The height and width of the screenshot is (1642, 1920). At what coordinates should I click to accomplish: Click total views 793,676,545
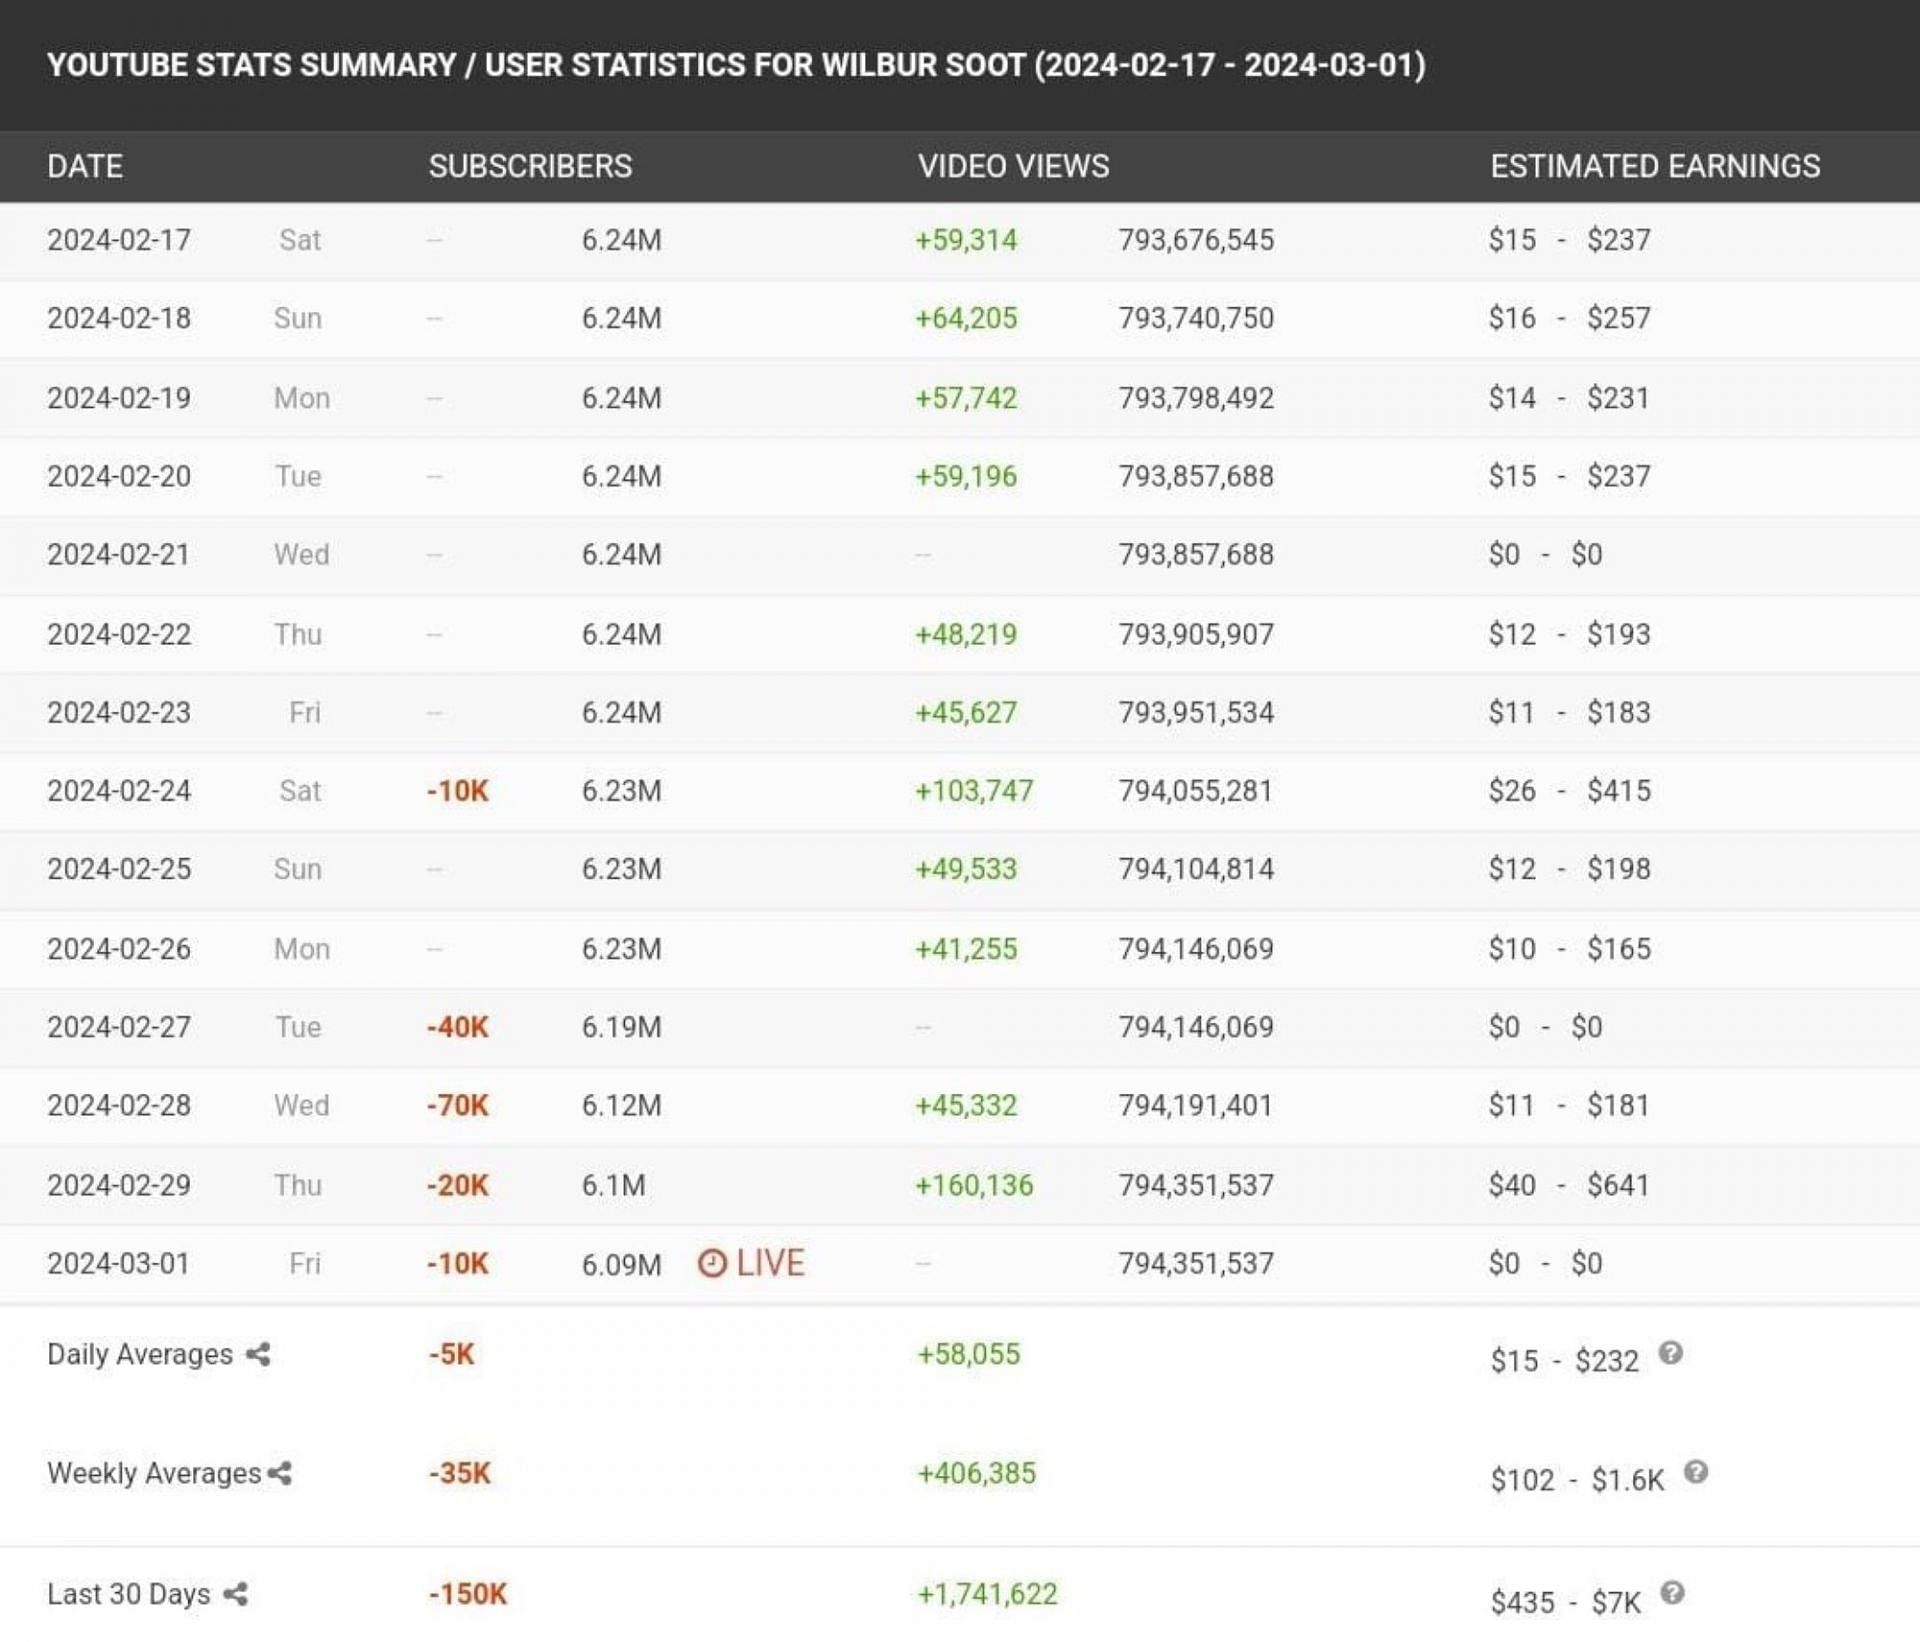[x=1196, y=240]
